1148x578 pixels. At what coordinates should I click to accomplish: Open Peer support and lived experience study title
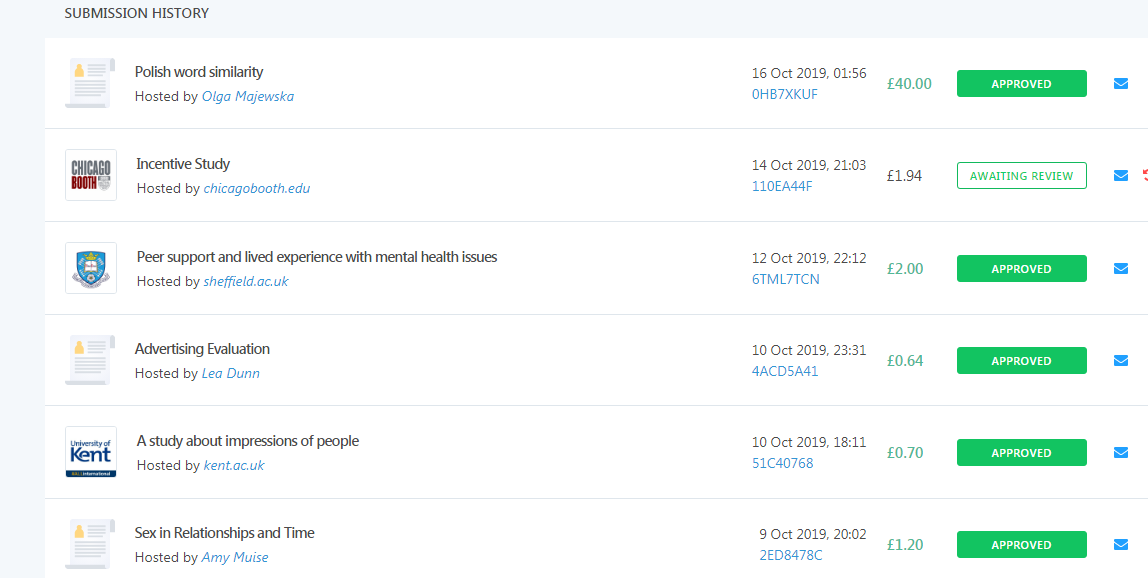(317, 257)
